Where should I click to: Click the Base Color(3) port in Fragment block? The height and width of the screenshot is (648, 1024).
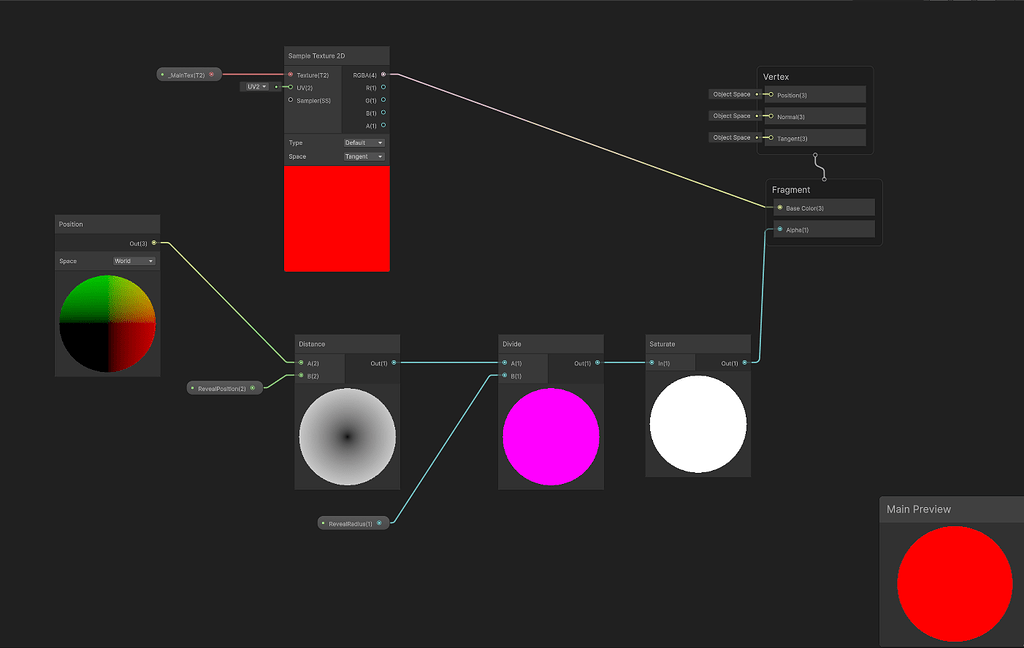779,208
